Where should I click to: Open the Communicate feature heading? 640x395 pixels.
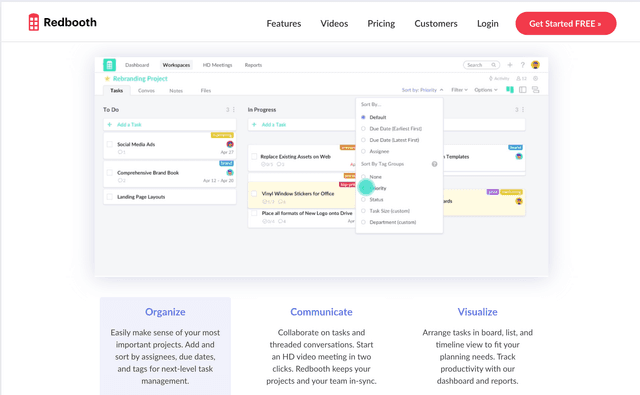point(321,312)
